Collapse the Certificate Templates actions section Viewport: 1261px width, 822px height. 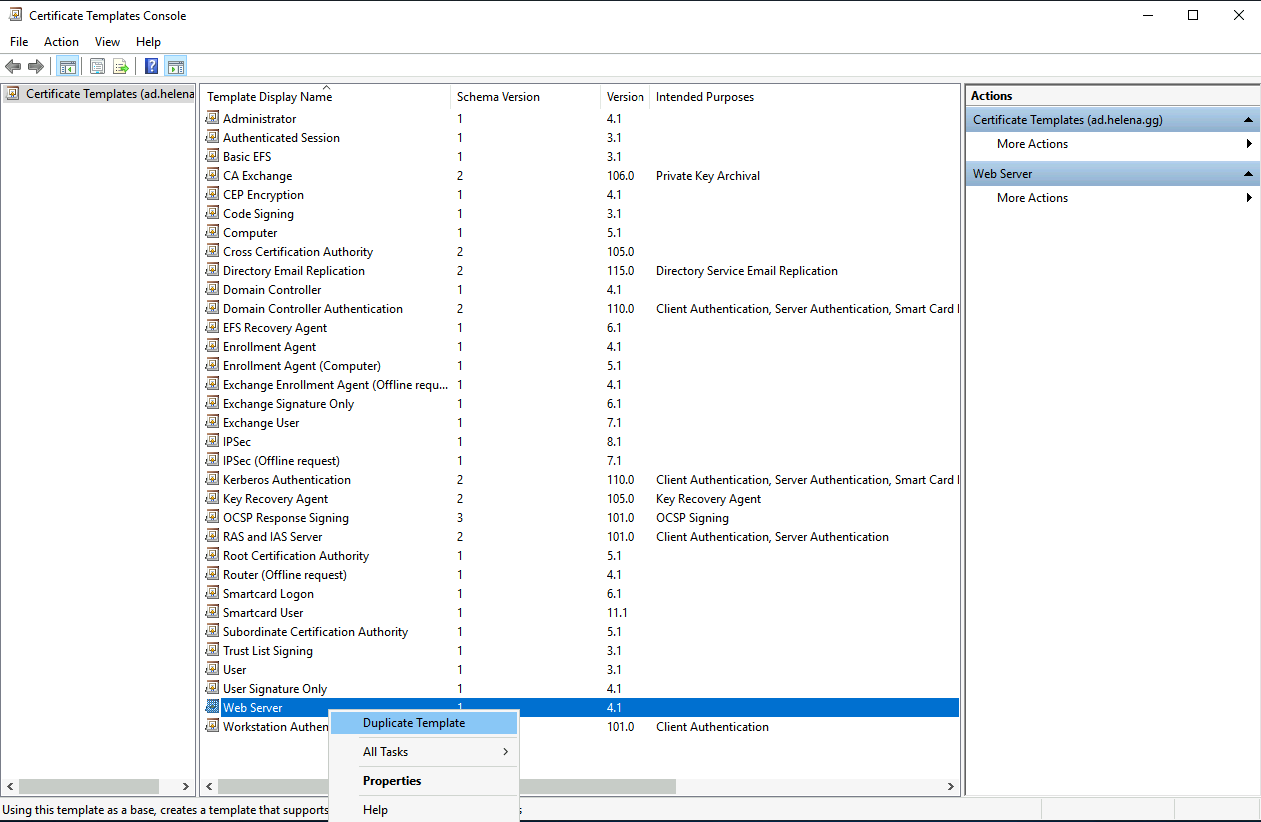click(x=1248, y=120)
